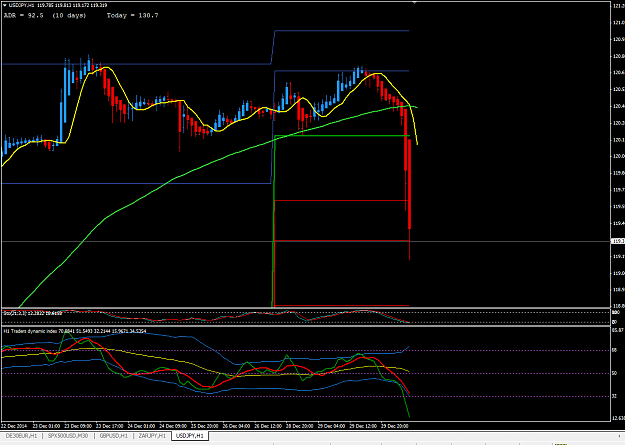Click the 'ADR = 92.5' label
The image size is (625, 445).
click(x=24, y=15)
